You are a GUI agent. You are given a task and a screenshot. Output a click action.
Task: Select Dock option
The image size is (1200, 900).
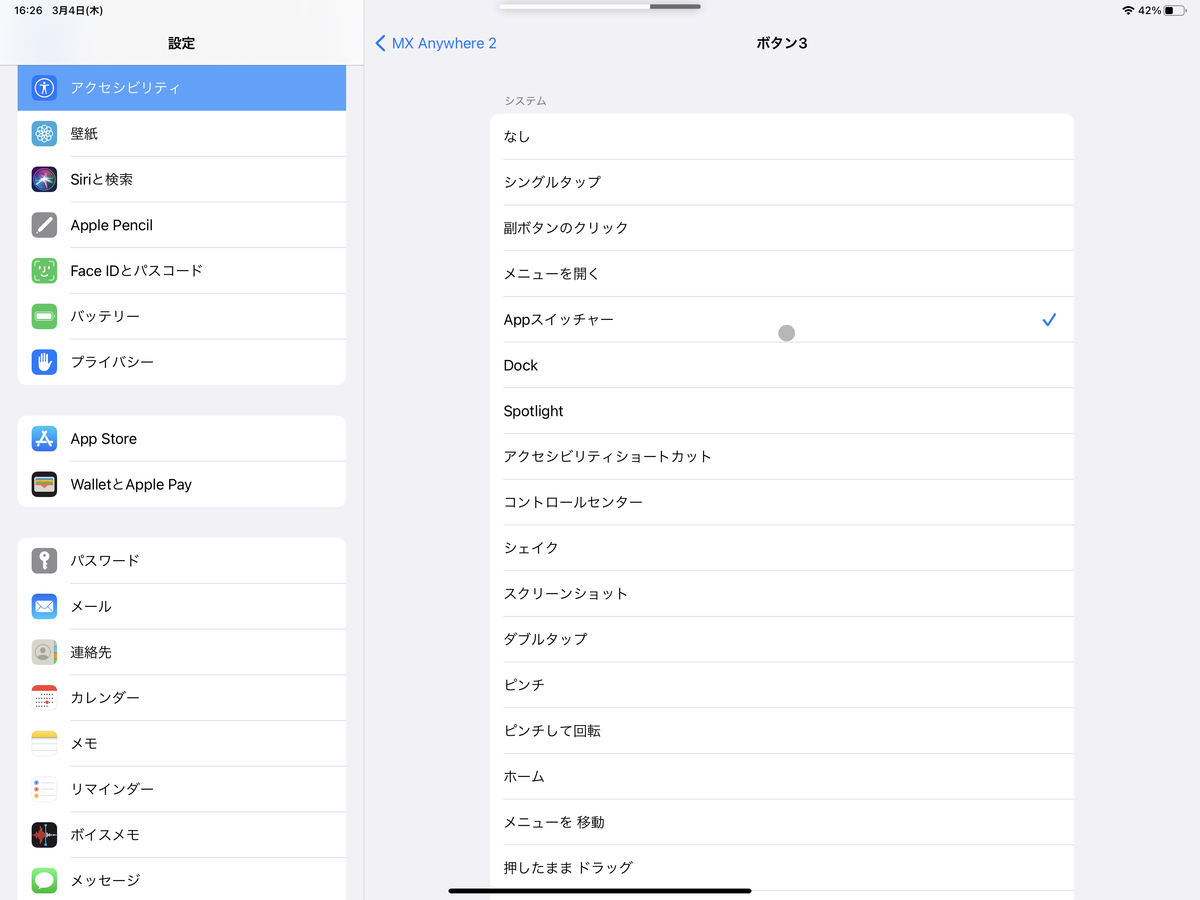[x=782, y=366]
